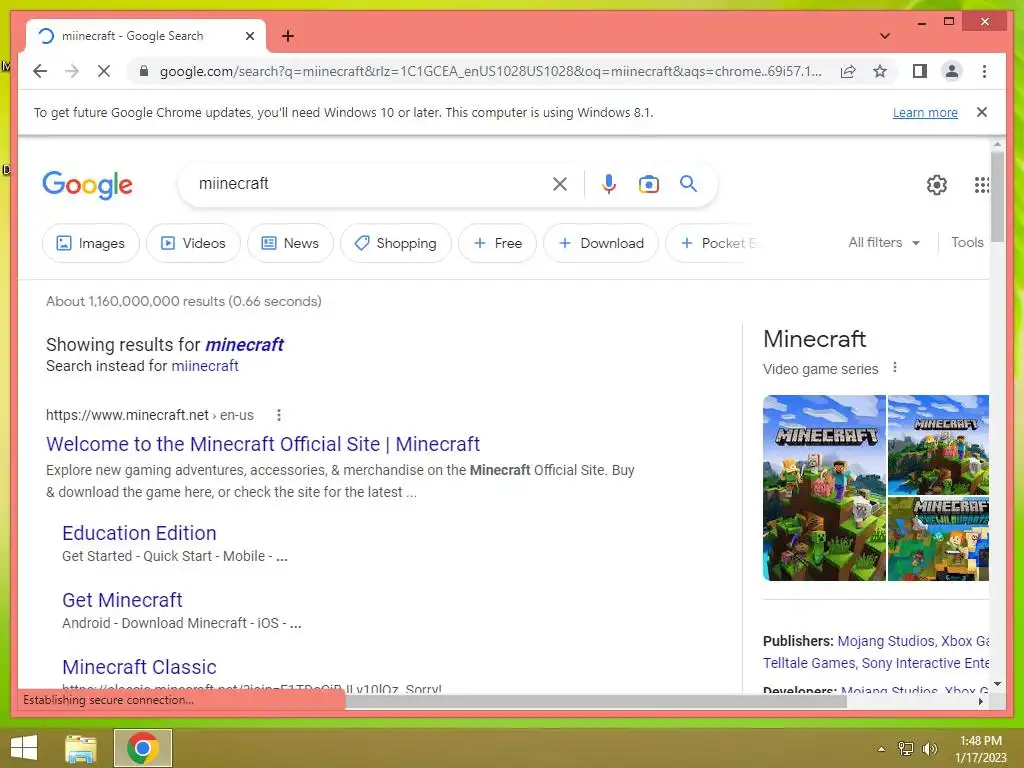Add the Download search refinement
This screenshot has height=768, width=1024.
[601, 243]
